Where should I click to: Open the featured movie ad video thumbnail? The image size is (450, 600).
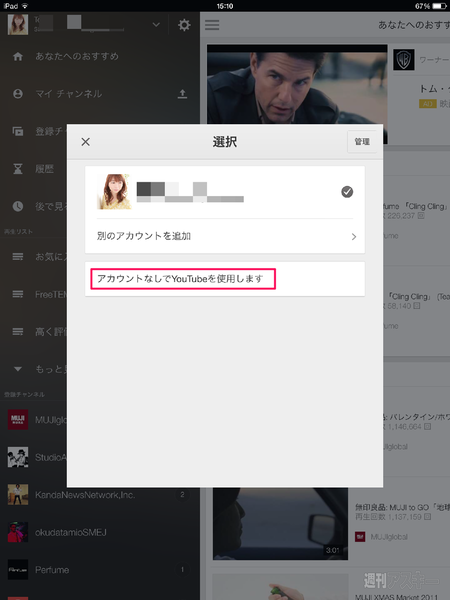click(x=297, y=84)
